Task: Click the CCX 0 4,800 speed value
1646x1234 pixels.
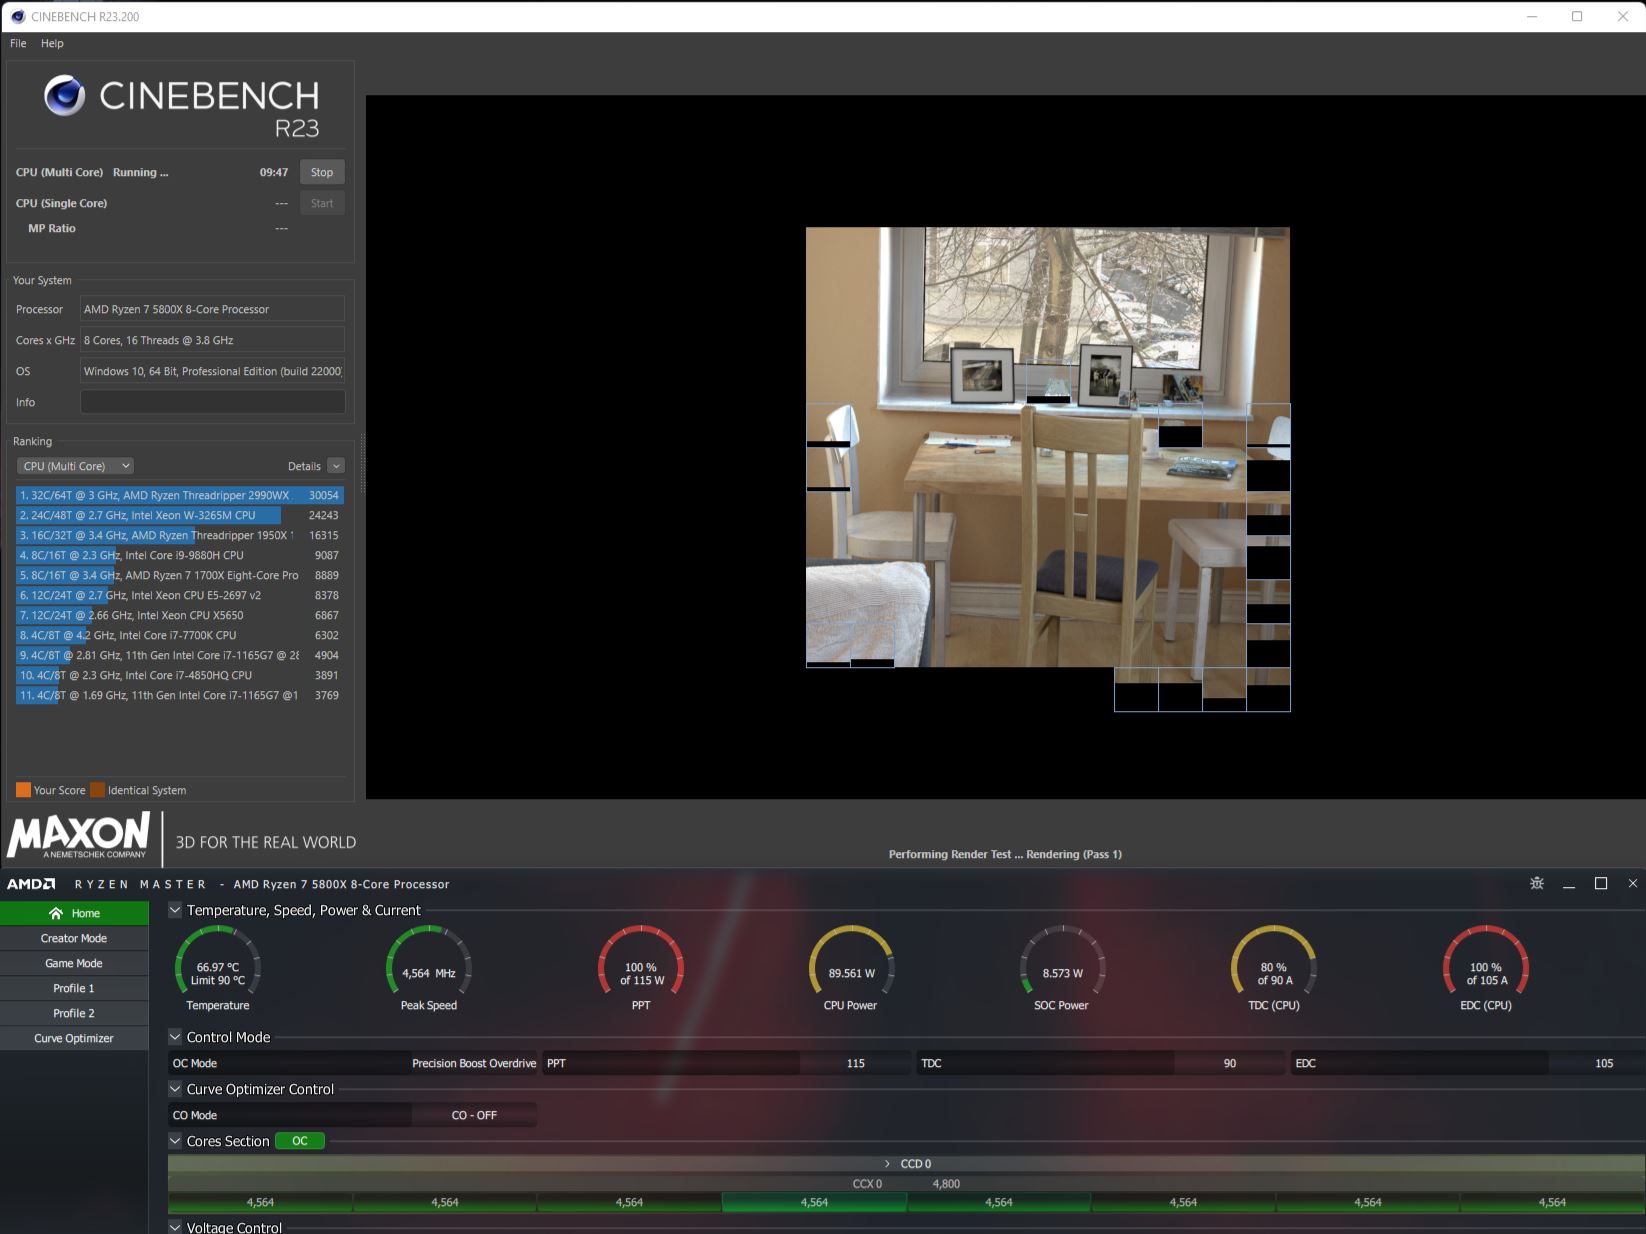Action: 946,1184
